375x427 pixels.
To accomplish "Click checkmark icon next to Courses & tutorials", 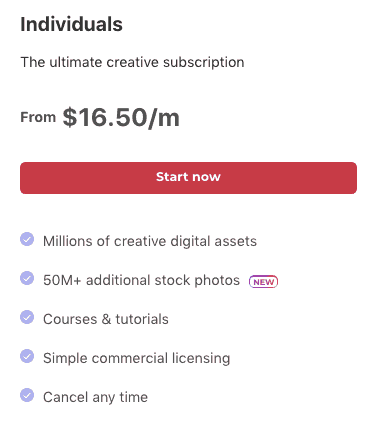I will pyautogui.click(x=27, y=317).
